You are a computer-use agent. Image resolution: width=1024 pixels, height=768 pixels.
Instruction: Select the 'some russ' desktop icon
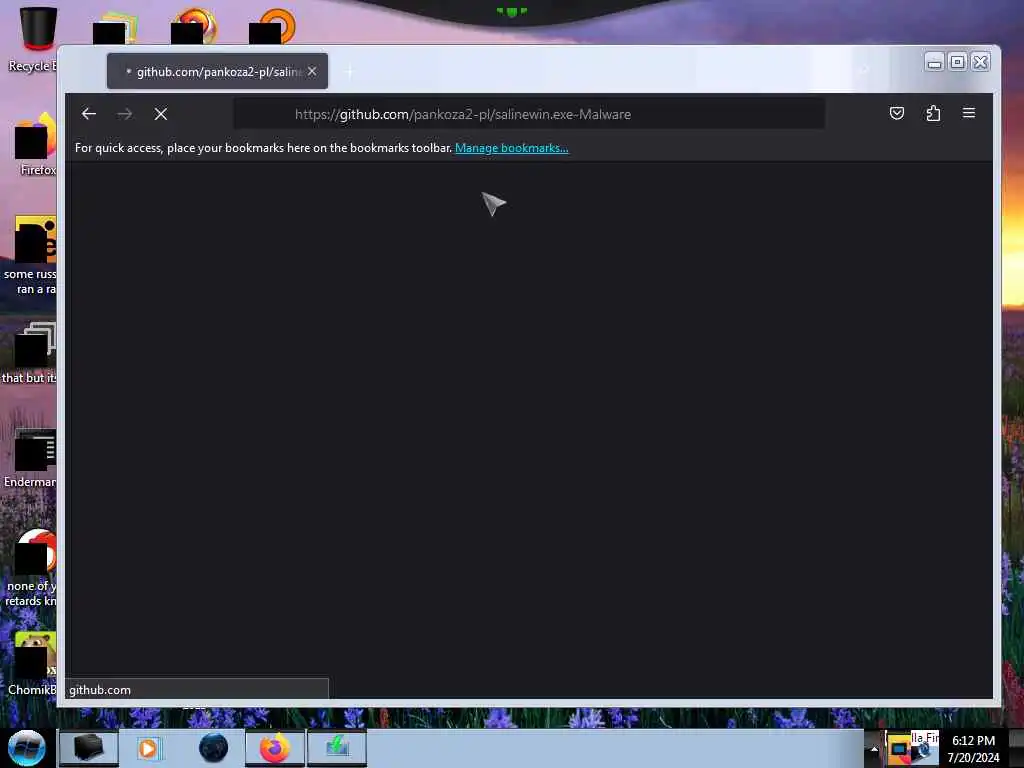31,255
